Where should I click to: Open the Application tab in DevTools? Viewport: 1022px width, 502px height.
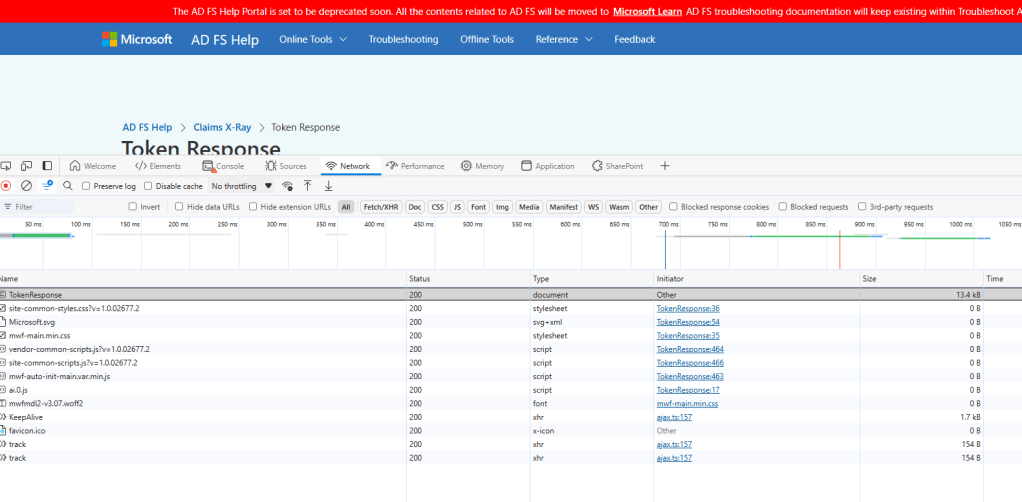tap(547, 166)
